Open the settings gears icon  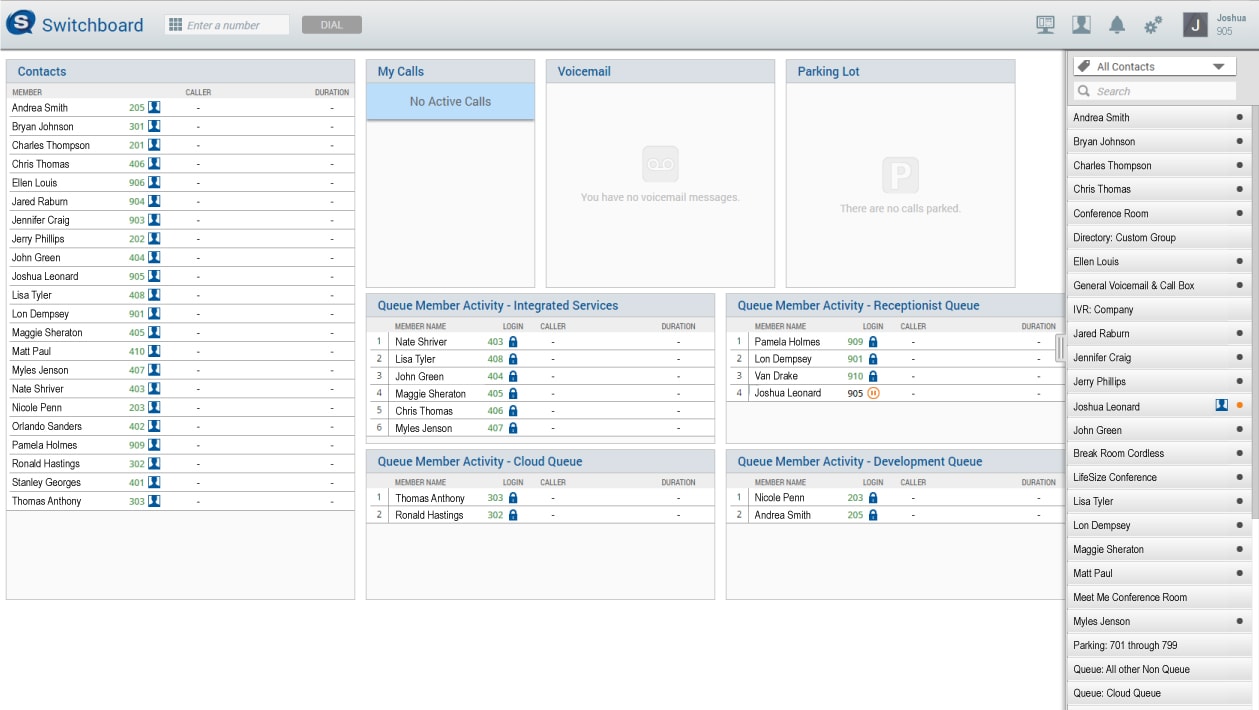[x=1153, y=25]
